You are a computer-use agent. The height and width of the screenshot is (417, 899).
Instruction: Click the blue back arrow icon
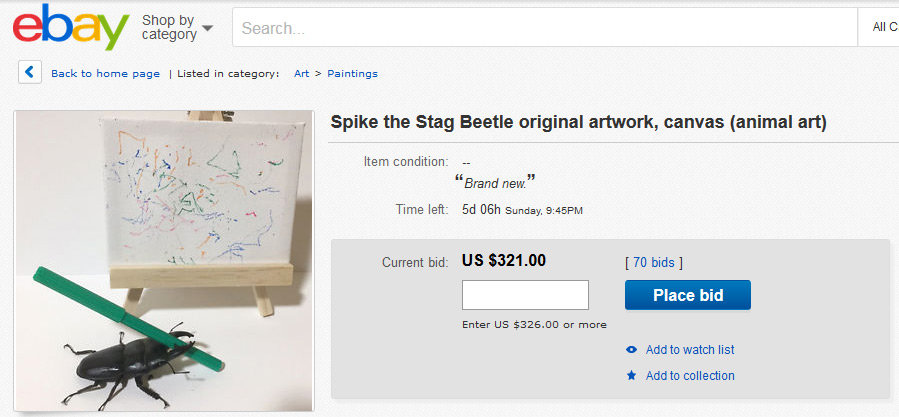click(31, 72)
